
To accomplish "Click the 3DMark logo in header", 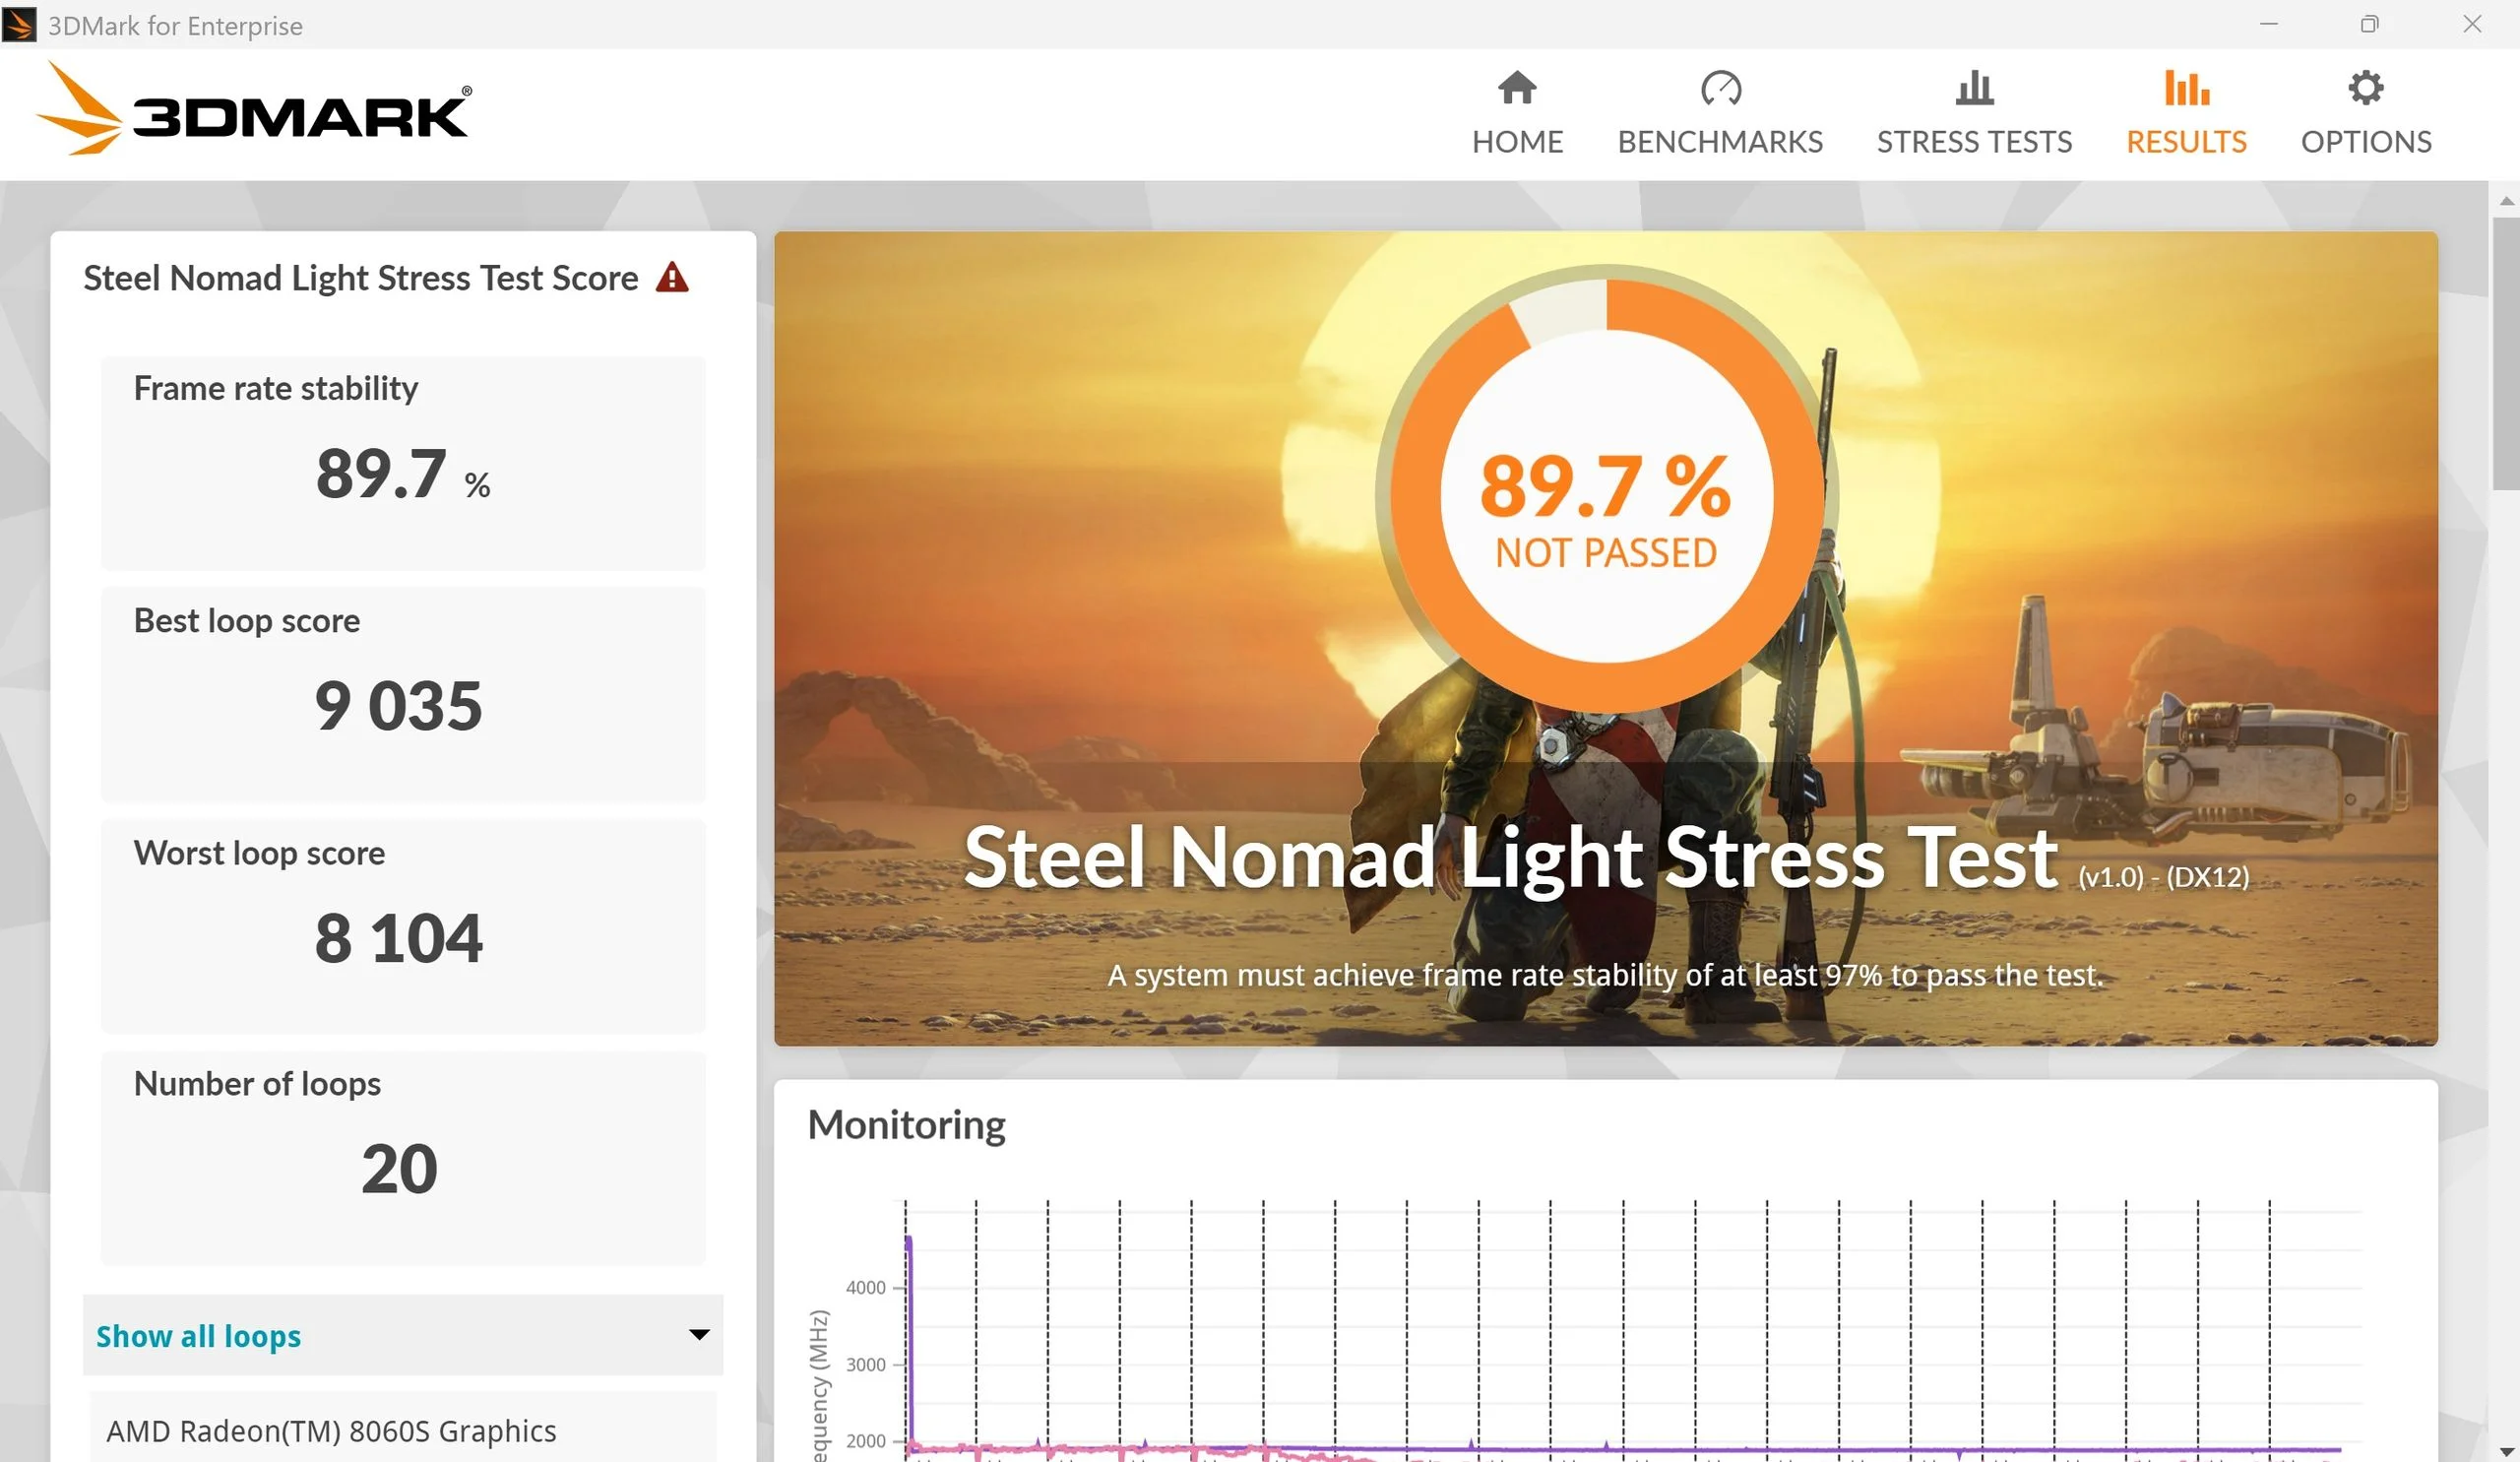I will tap(253, 110).
